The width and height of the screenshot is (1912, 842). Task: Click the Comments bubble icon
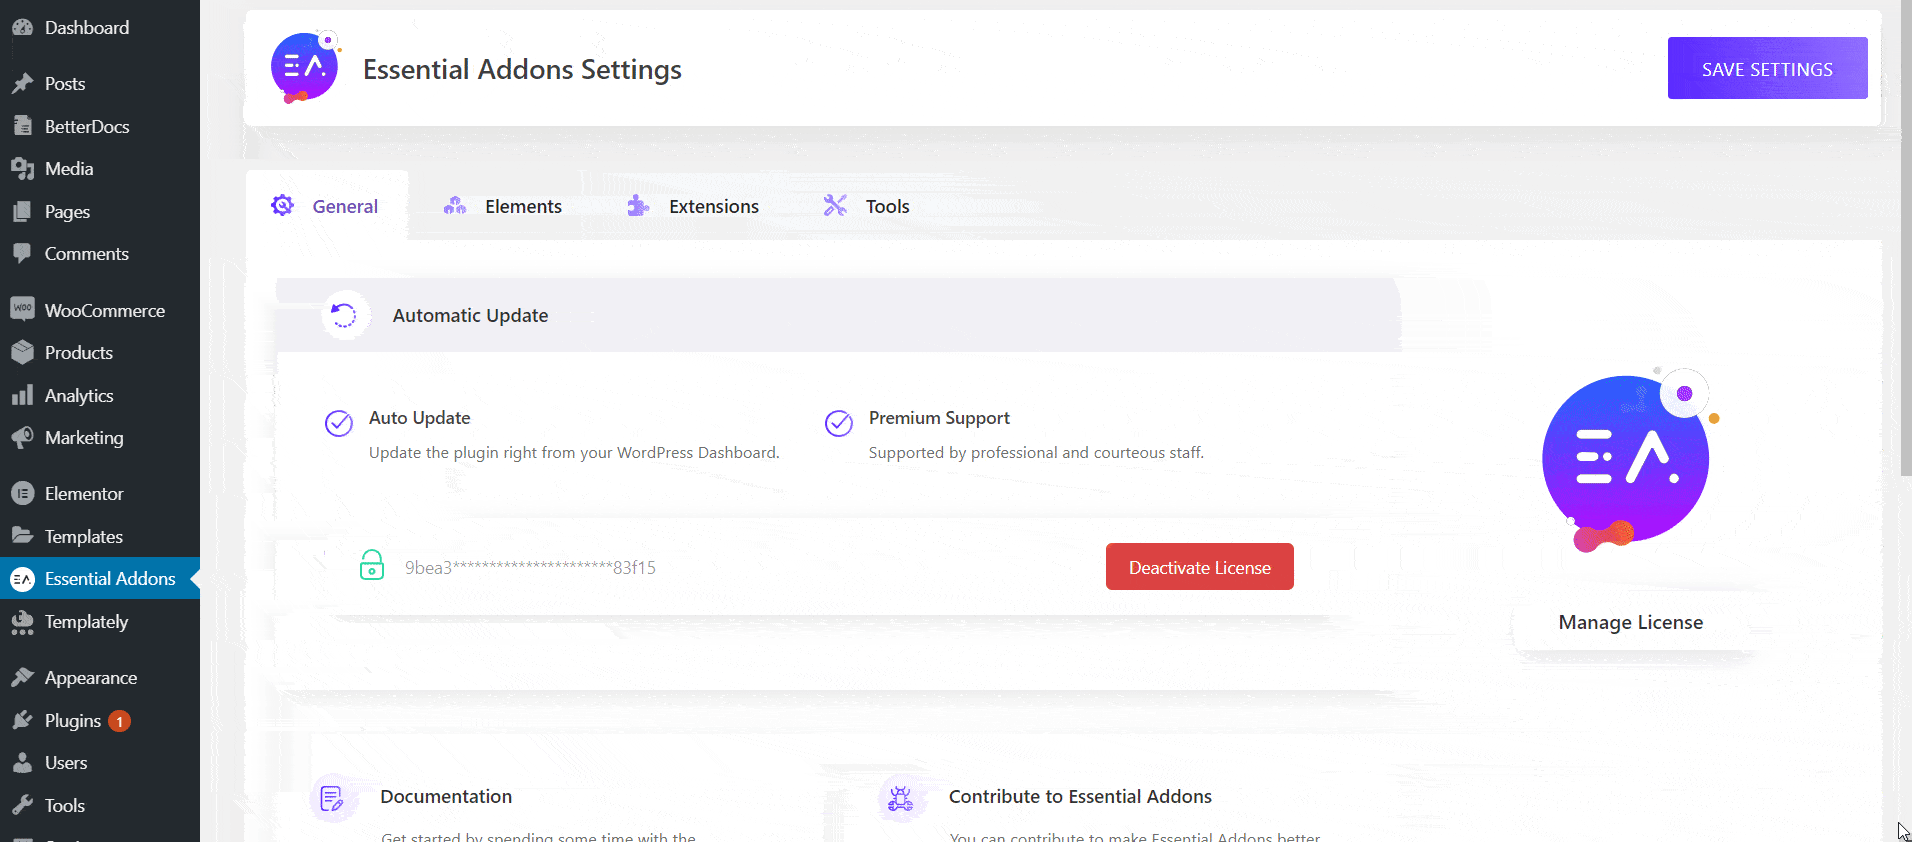[22, 254]
